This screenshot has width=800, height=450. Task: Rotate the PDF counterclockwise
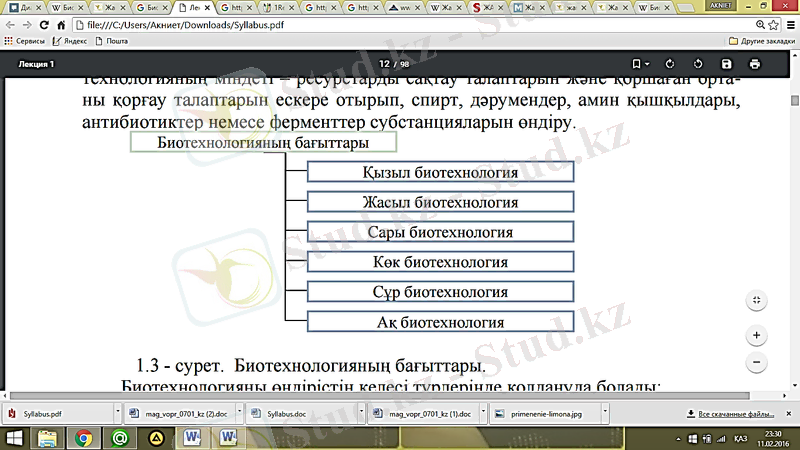coord(698,64)
